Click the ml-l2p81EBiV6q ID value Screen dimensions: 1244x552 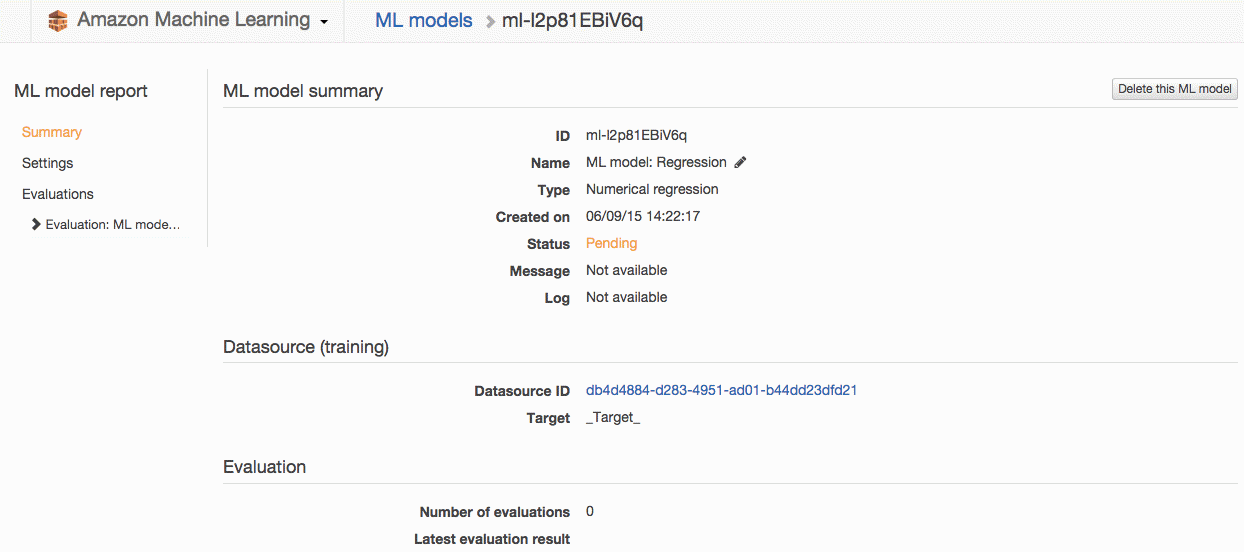point(636,135)
